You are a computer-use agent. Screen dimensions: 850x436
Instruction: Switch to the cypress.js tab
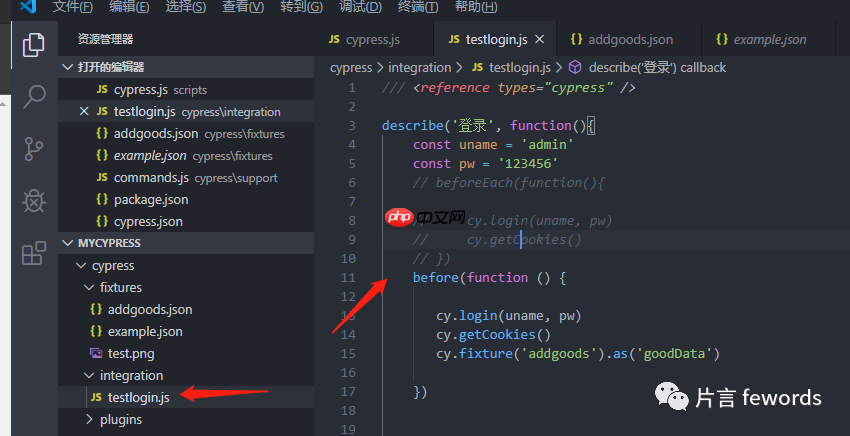[364, 40]
